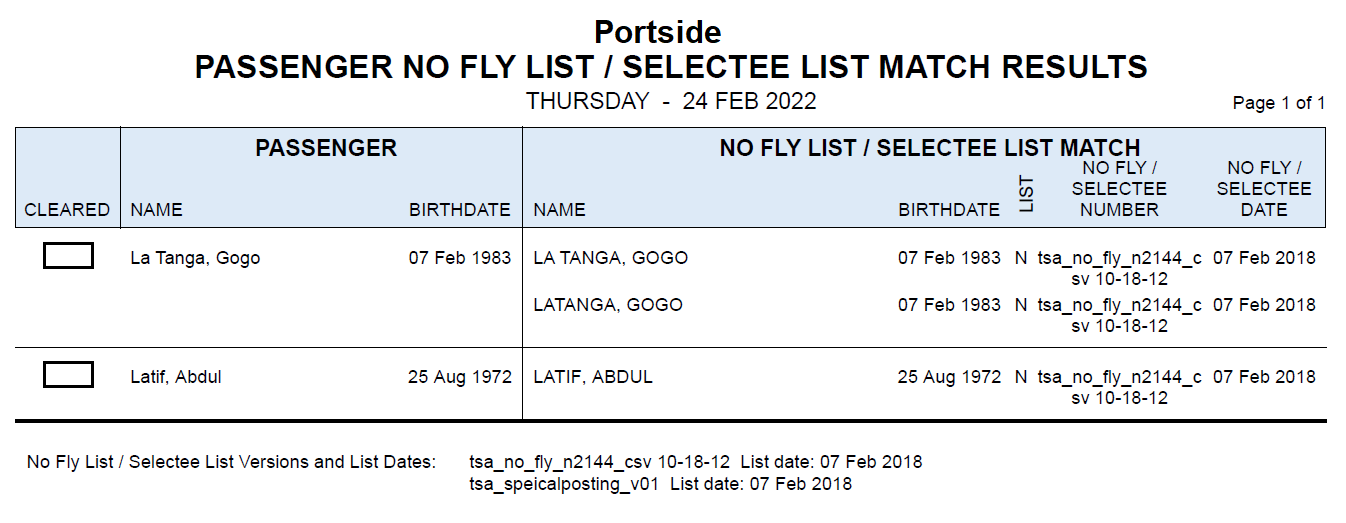Viewport: 1346px width, 523px height.
Task: Check the Cleared box for Latif, Abdul
Action: [x=68, y=375]
